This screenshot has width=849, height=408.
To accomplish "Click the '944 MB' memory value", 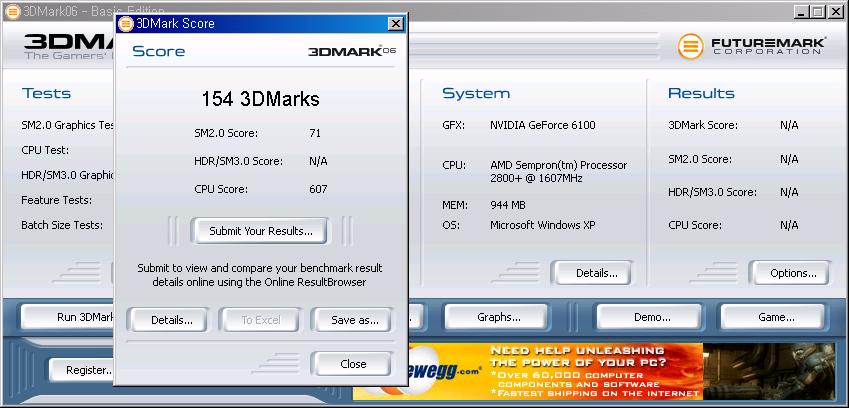I will pyautogui.click(x=508, y=205).
